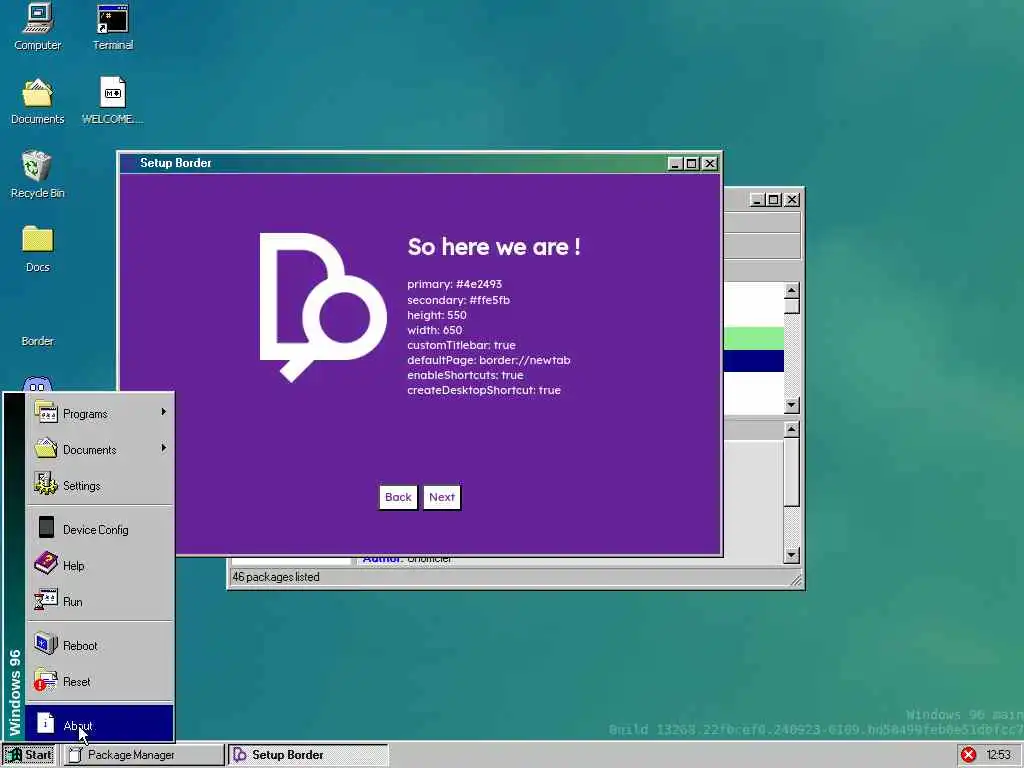The height and width of the screenshot is (768, 1024).
Task: Click the 'secondary: #ffe5fb' text
Action: [458, 300]
